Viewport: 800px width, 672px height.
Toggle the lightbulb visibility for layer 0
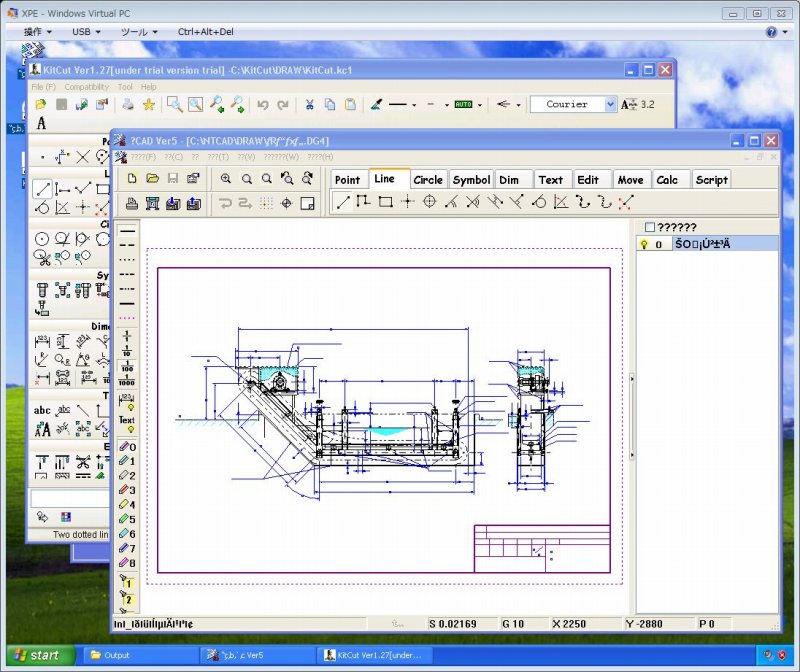coord(645,243)
